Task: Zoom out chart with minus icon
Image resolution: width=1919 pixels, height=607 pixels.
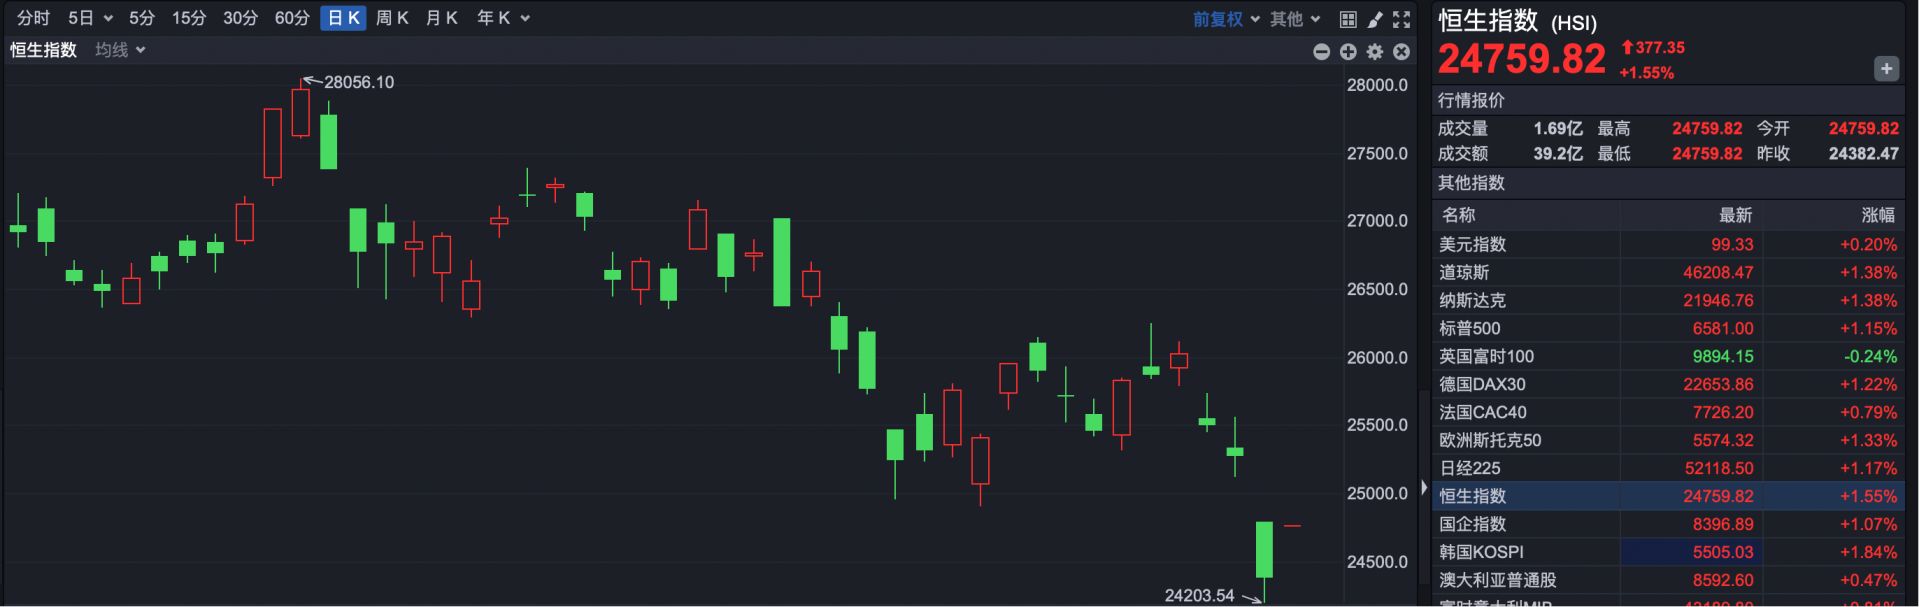Action: click(1321, 52)
